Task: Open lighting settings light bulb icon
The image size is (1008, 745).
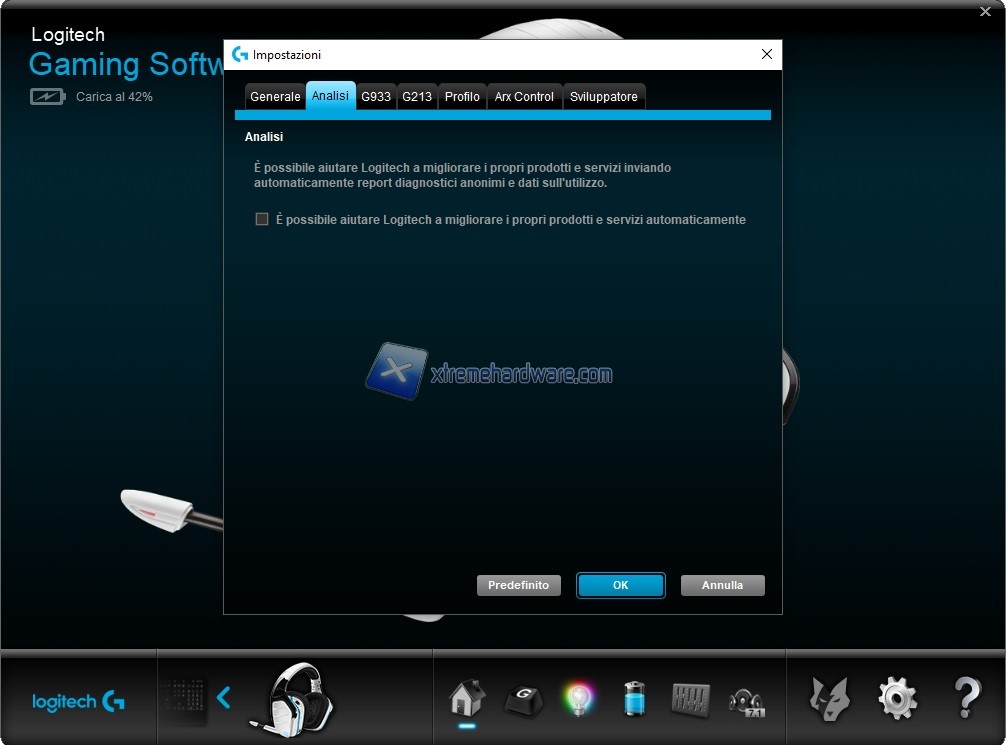Action: (578, 698)
